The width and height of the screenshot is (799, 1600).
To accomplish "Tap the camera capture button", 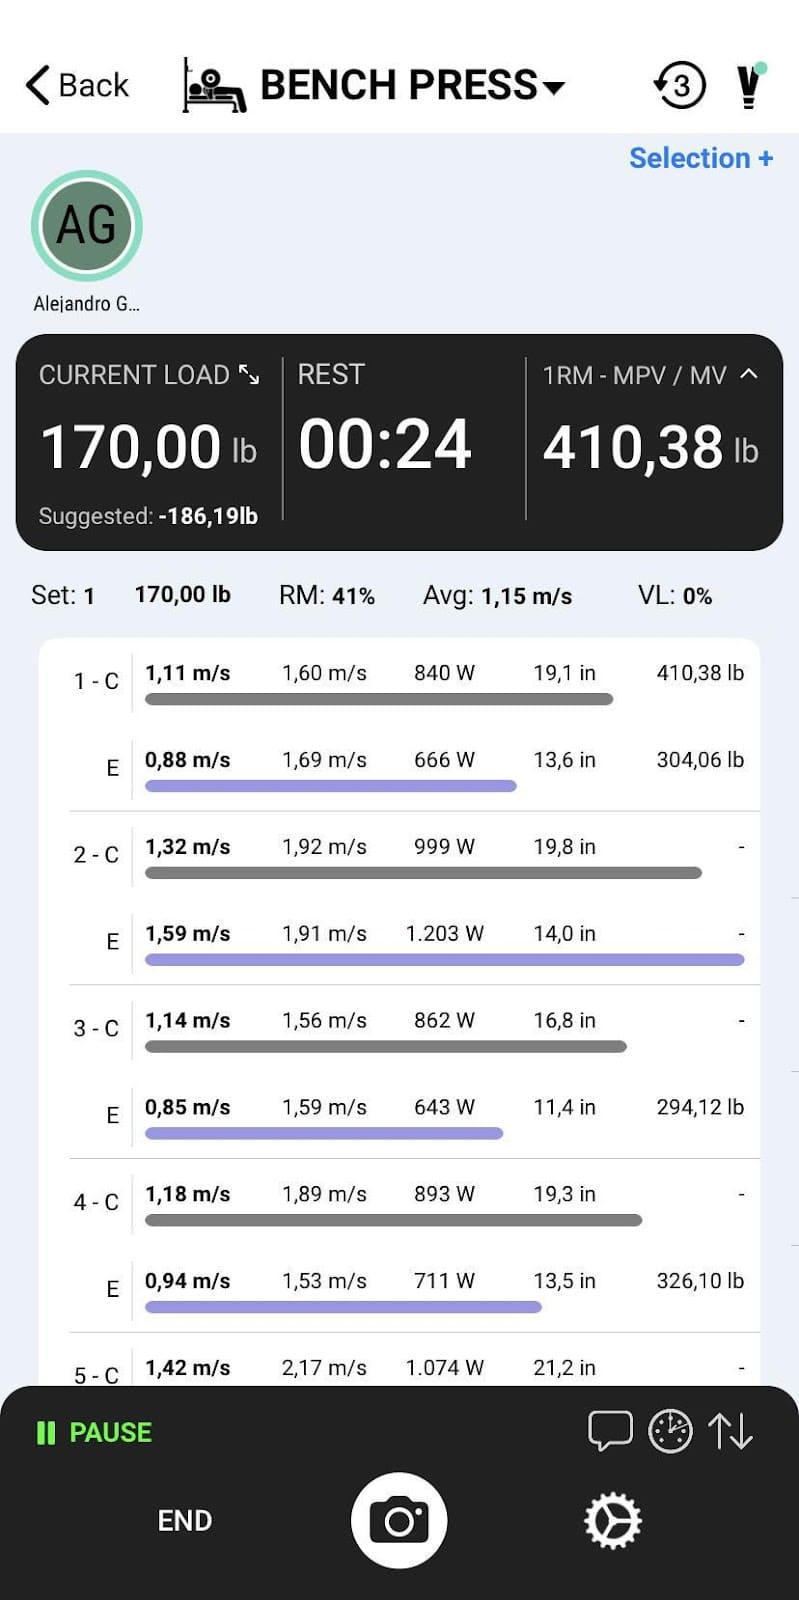I will click(399, 1520).
